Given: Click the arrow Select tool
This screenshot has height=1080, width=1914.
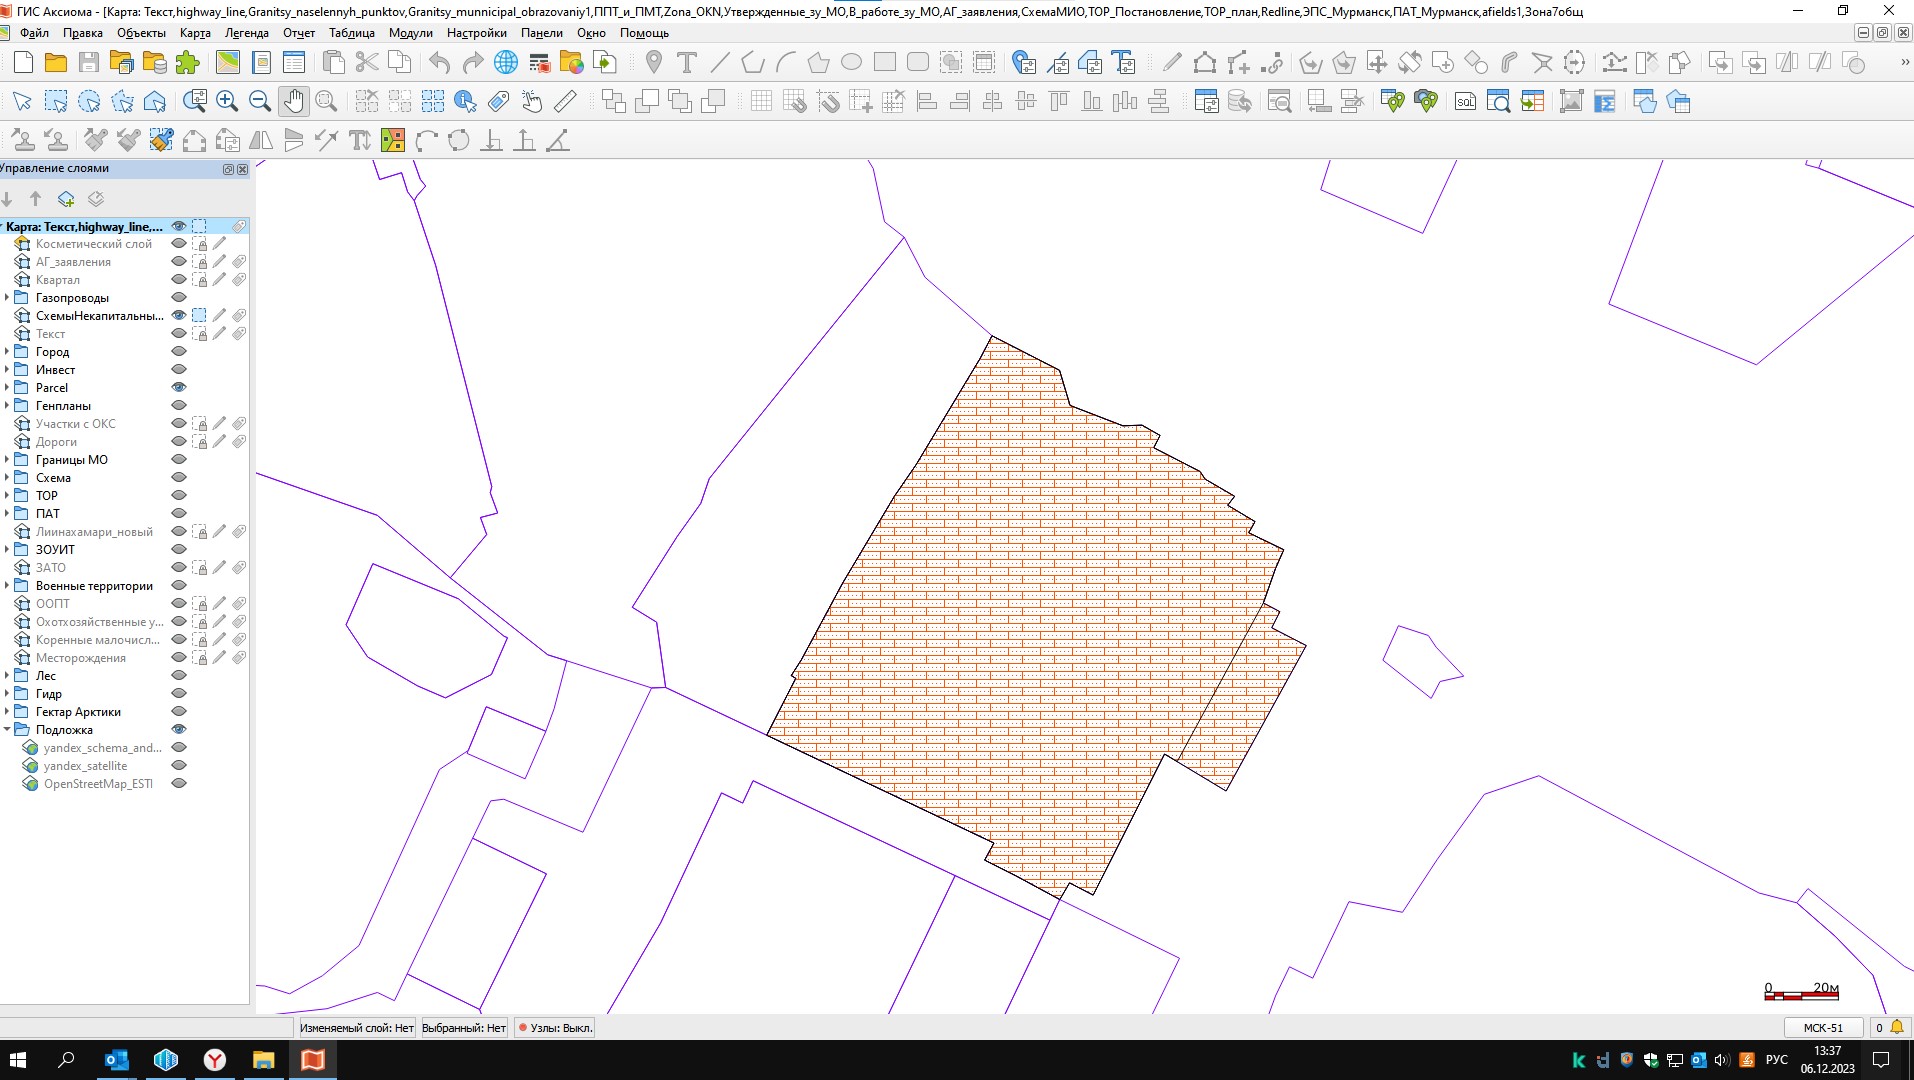Looking at the screenshot, I should (x=22, y=101).
